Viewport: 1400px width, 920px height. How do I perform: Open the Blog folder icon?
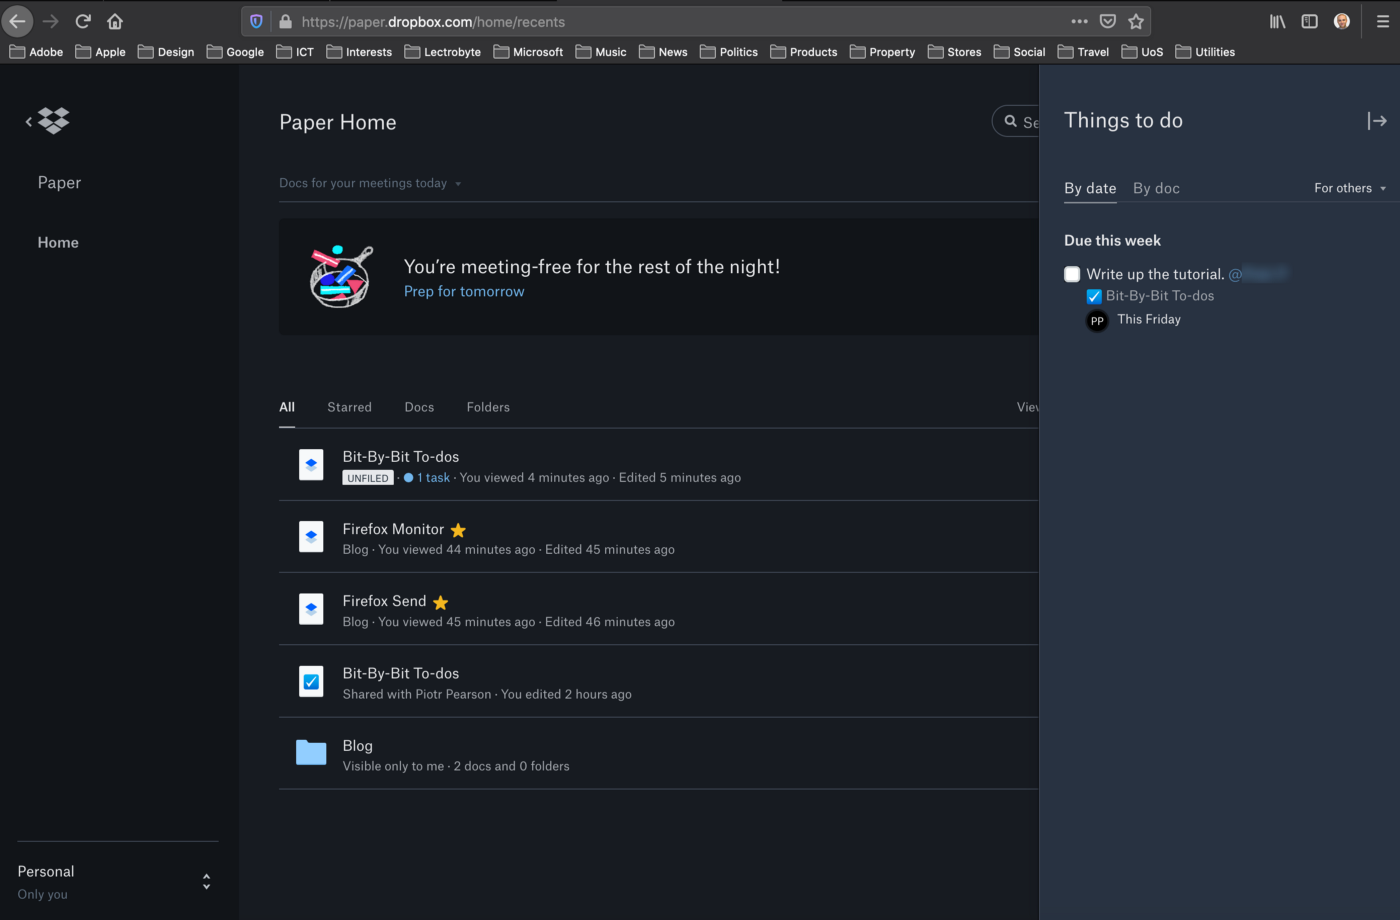[311, 753]
